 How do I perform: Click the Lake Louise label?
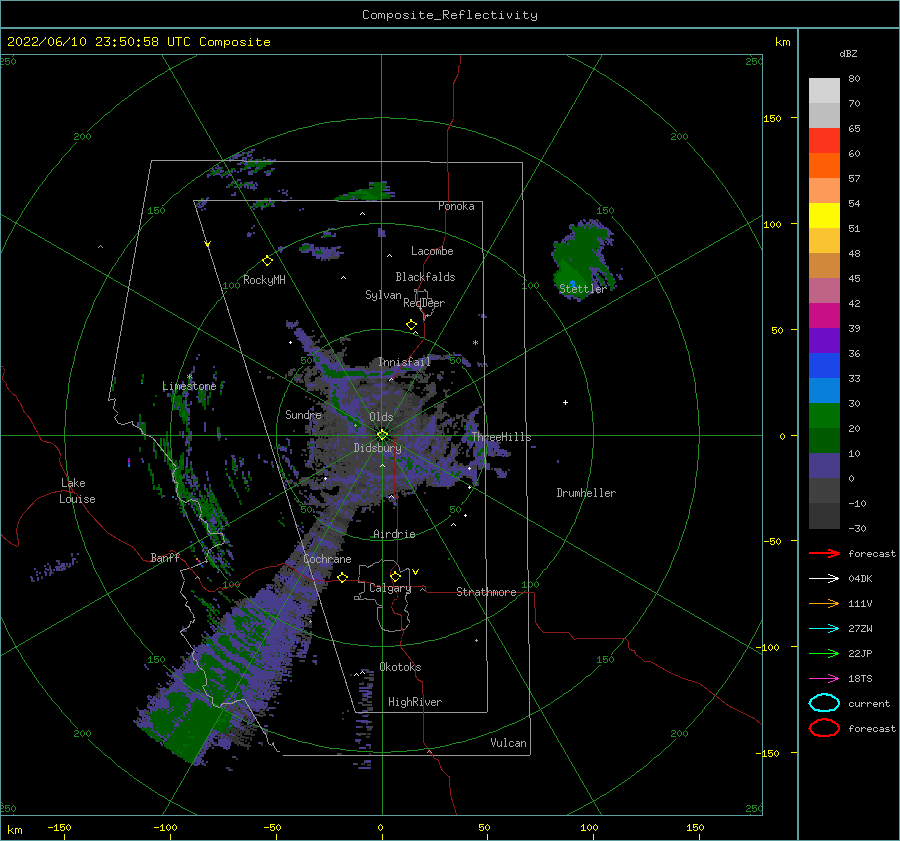[x=77, y=491]
